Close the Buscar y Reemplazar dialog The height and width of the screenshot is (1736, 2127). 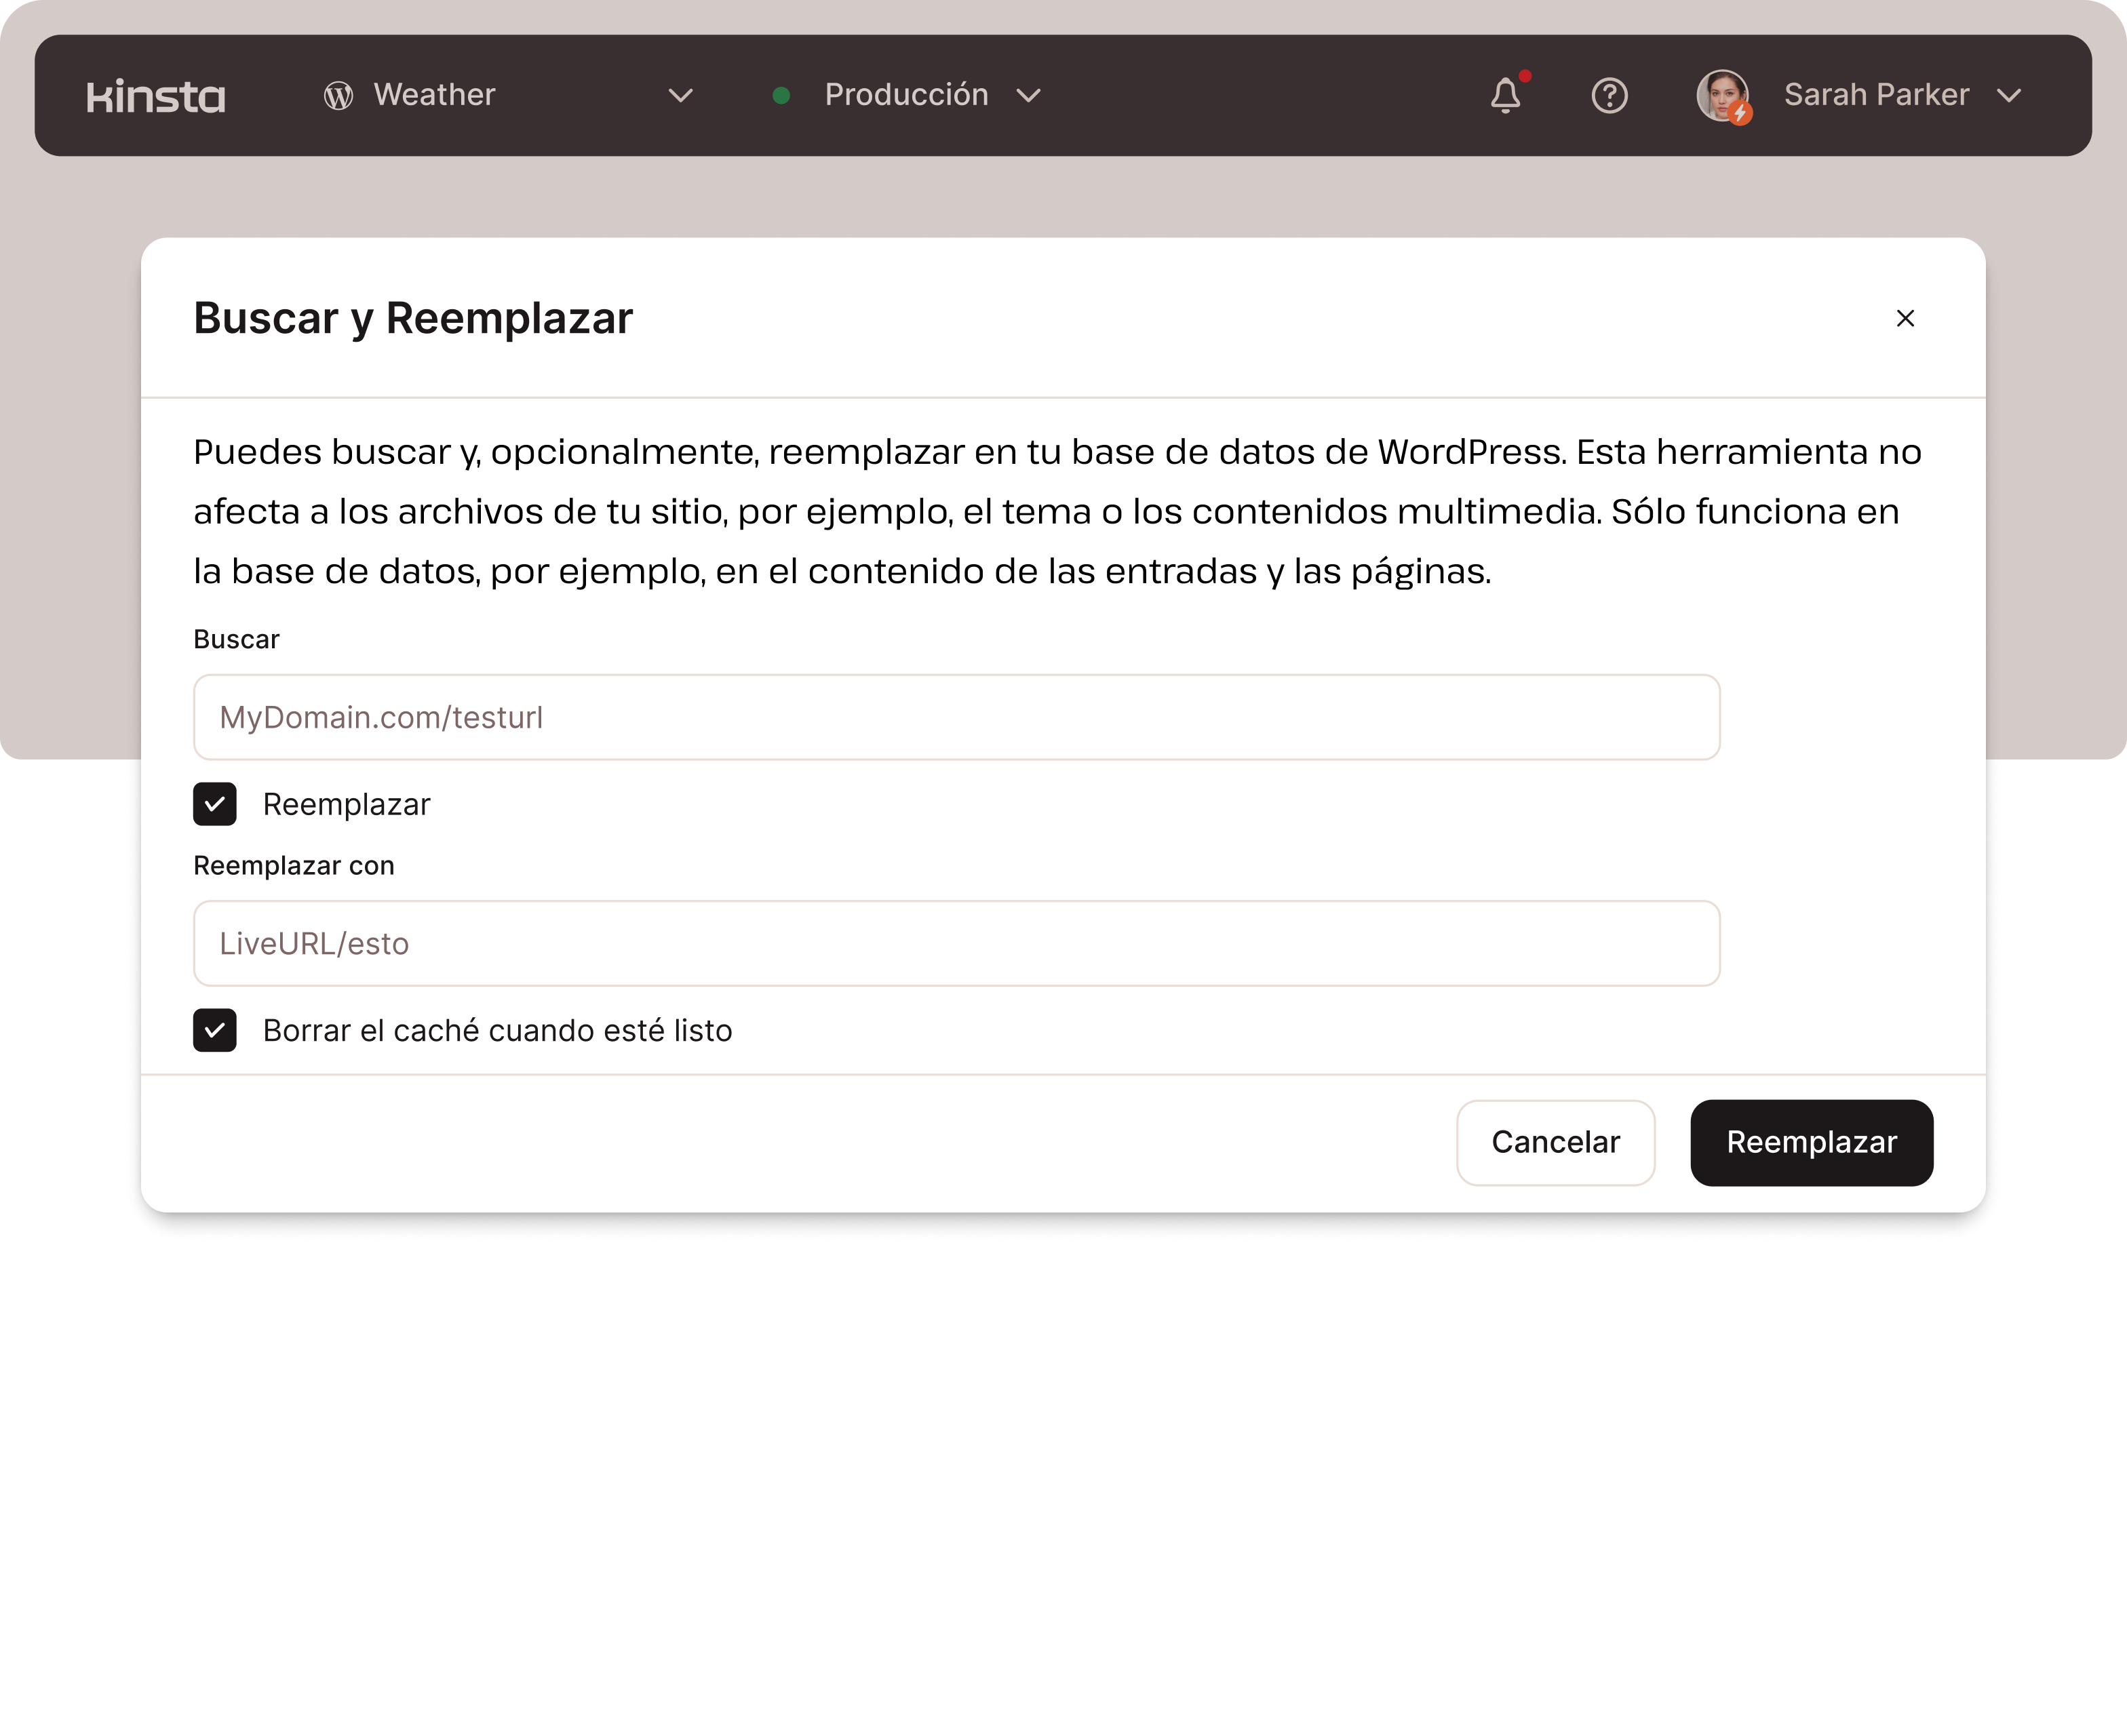point(1905,318)
